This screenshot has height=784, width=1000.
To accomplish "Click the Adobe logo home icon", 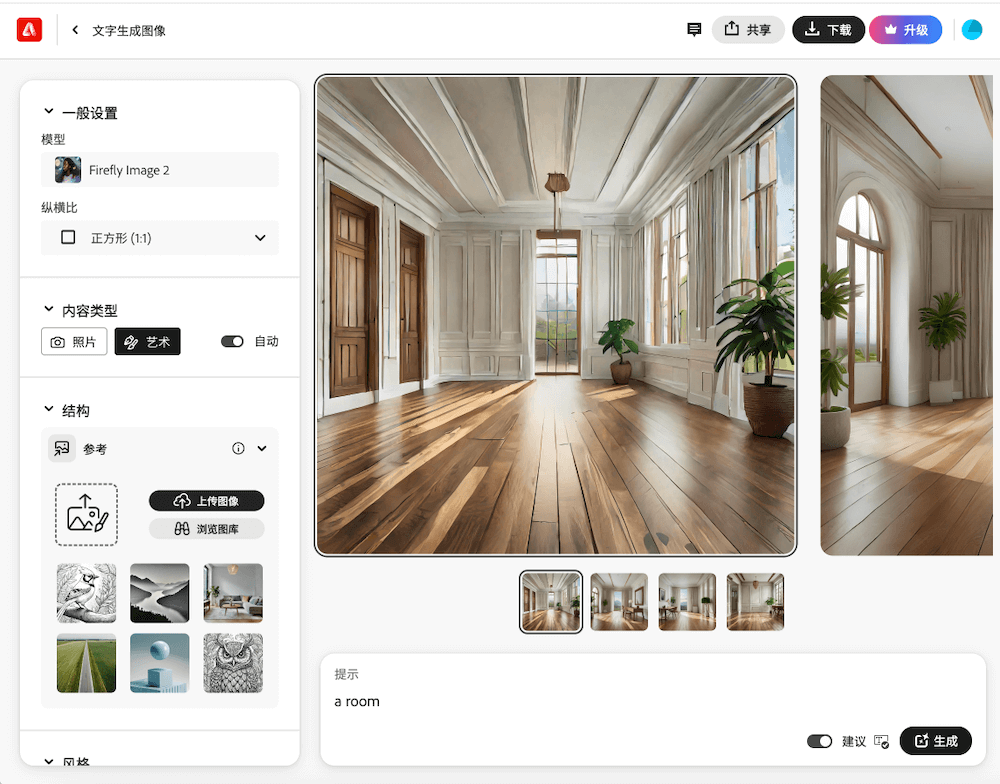I will click(x=29, y=30).
